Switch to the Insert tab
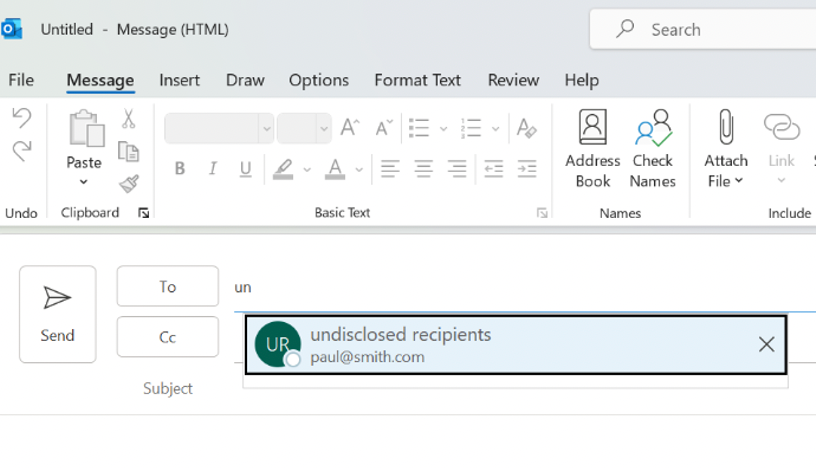The image size is (816, 468). (179, 80)
